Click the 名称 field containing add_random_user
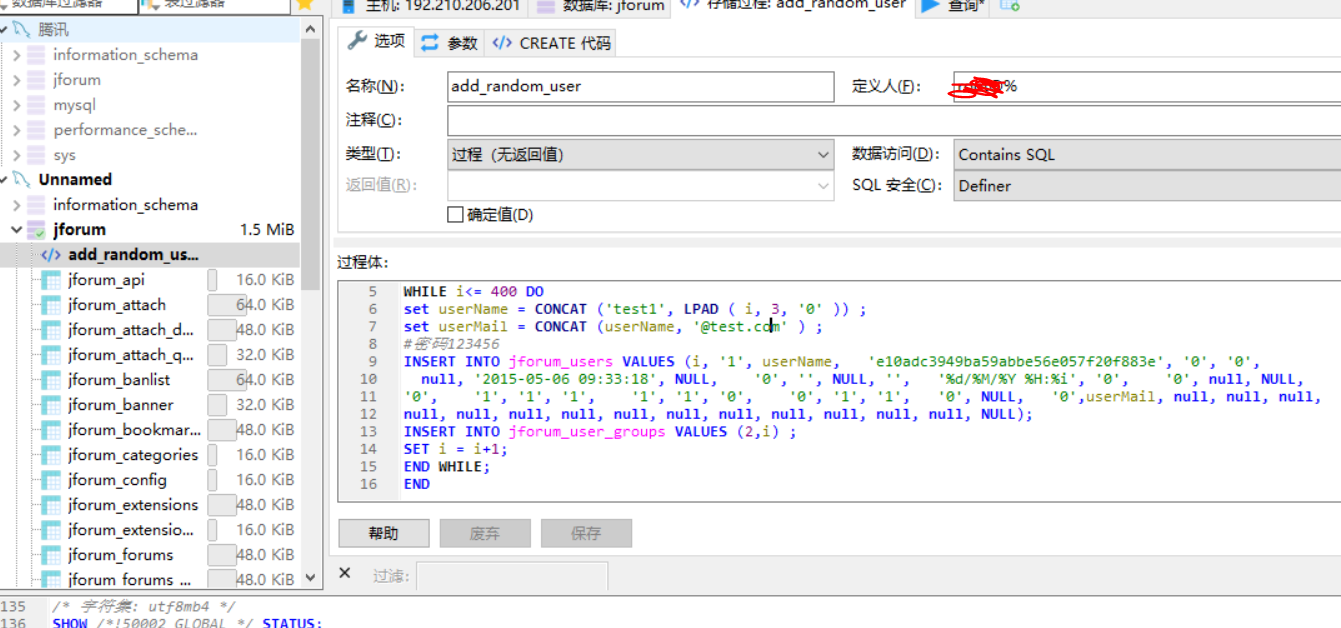Viewport: 1341px width, 628px height. click(x=640, y=86)
